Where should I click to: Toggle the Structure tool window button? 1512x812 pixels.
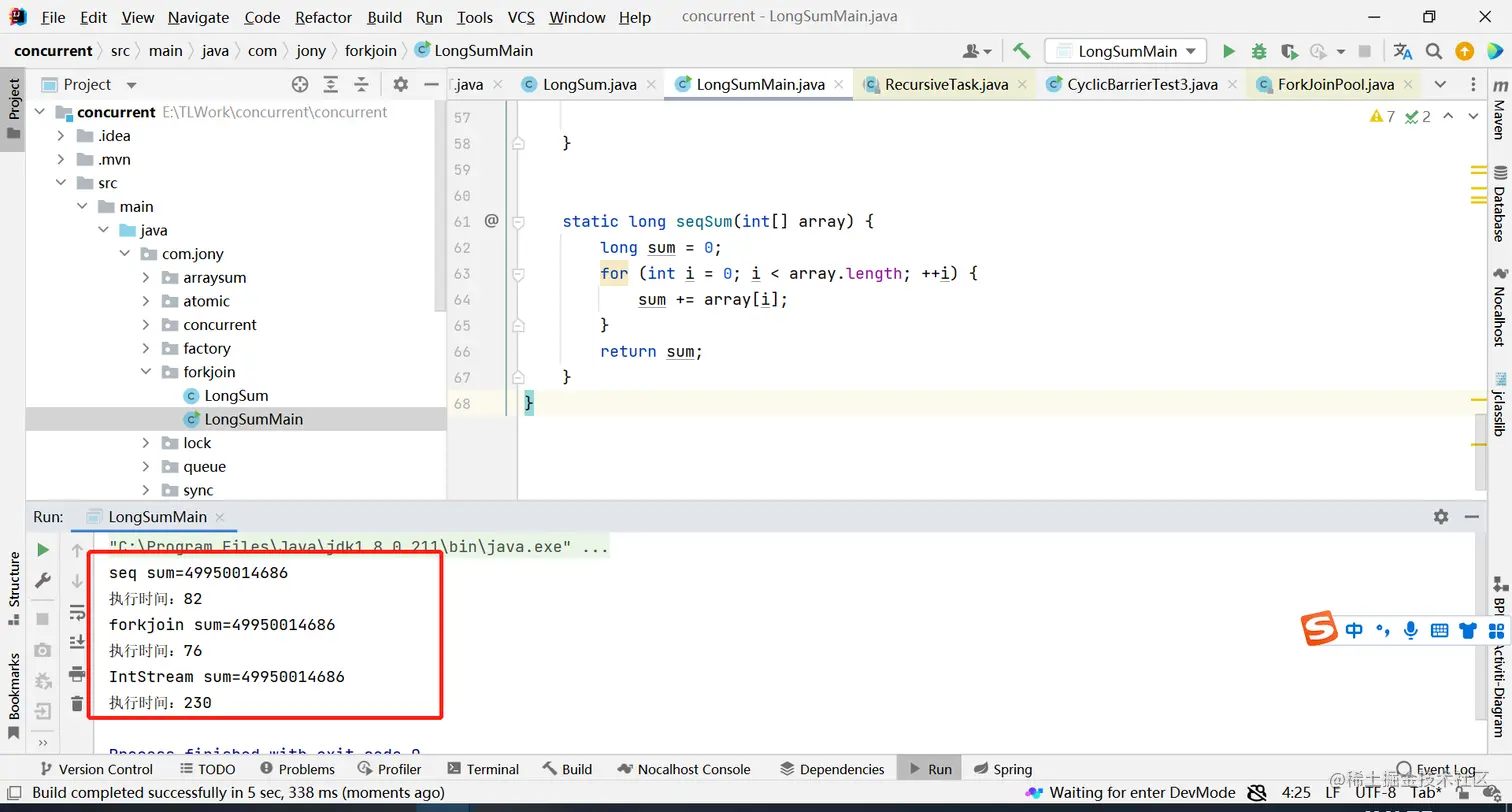(13, 588)
